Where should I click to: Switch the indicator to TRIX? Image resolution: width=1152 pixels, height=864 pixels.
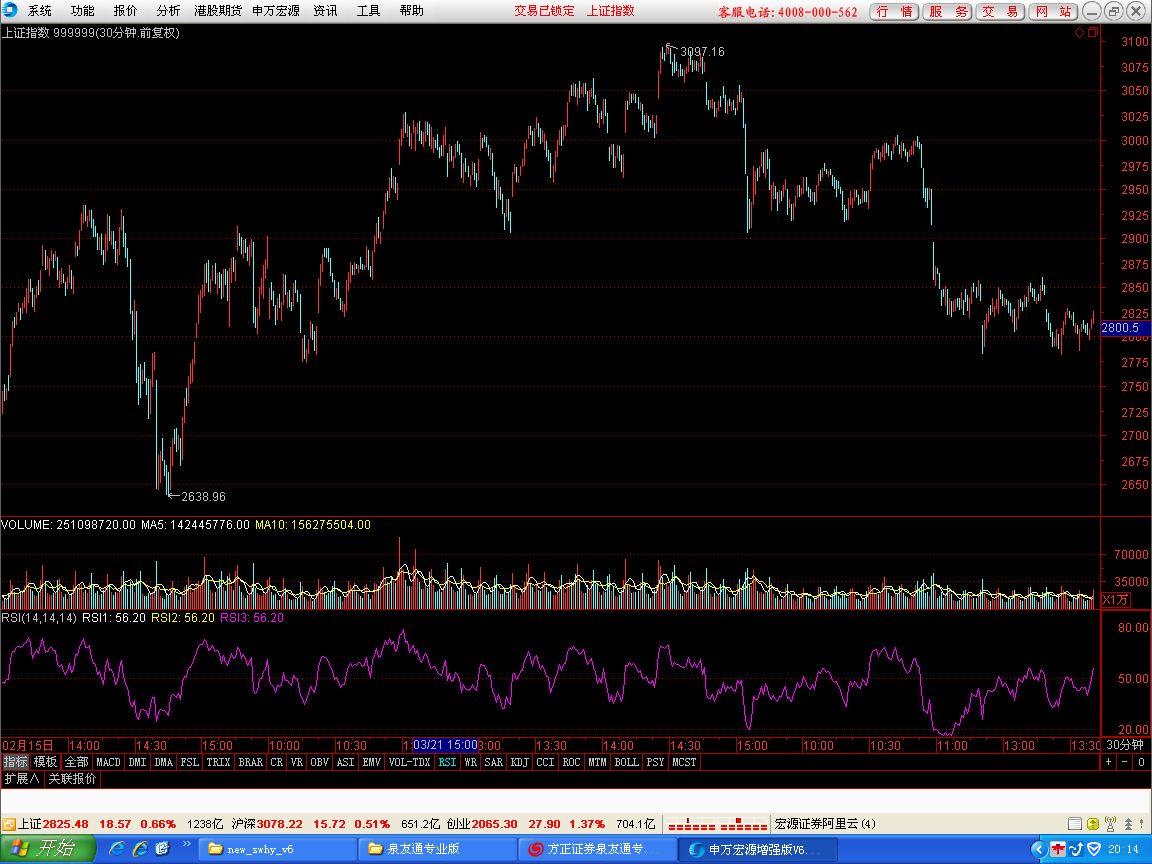(x=218, y=762)
